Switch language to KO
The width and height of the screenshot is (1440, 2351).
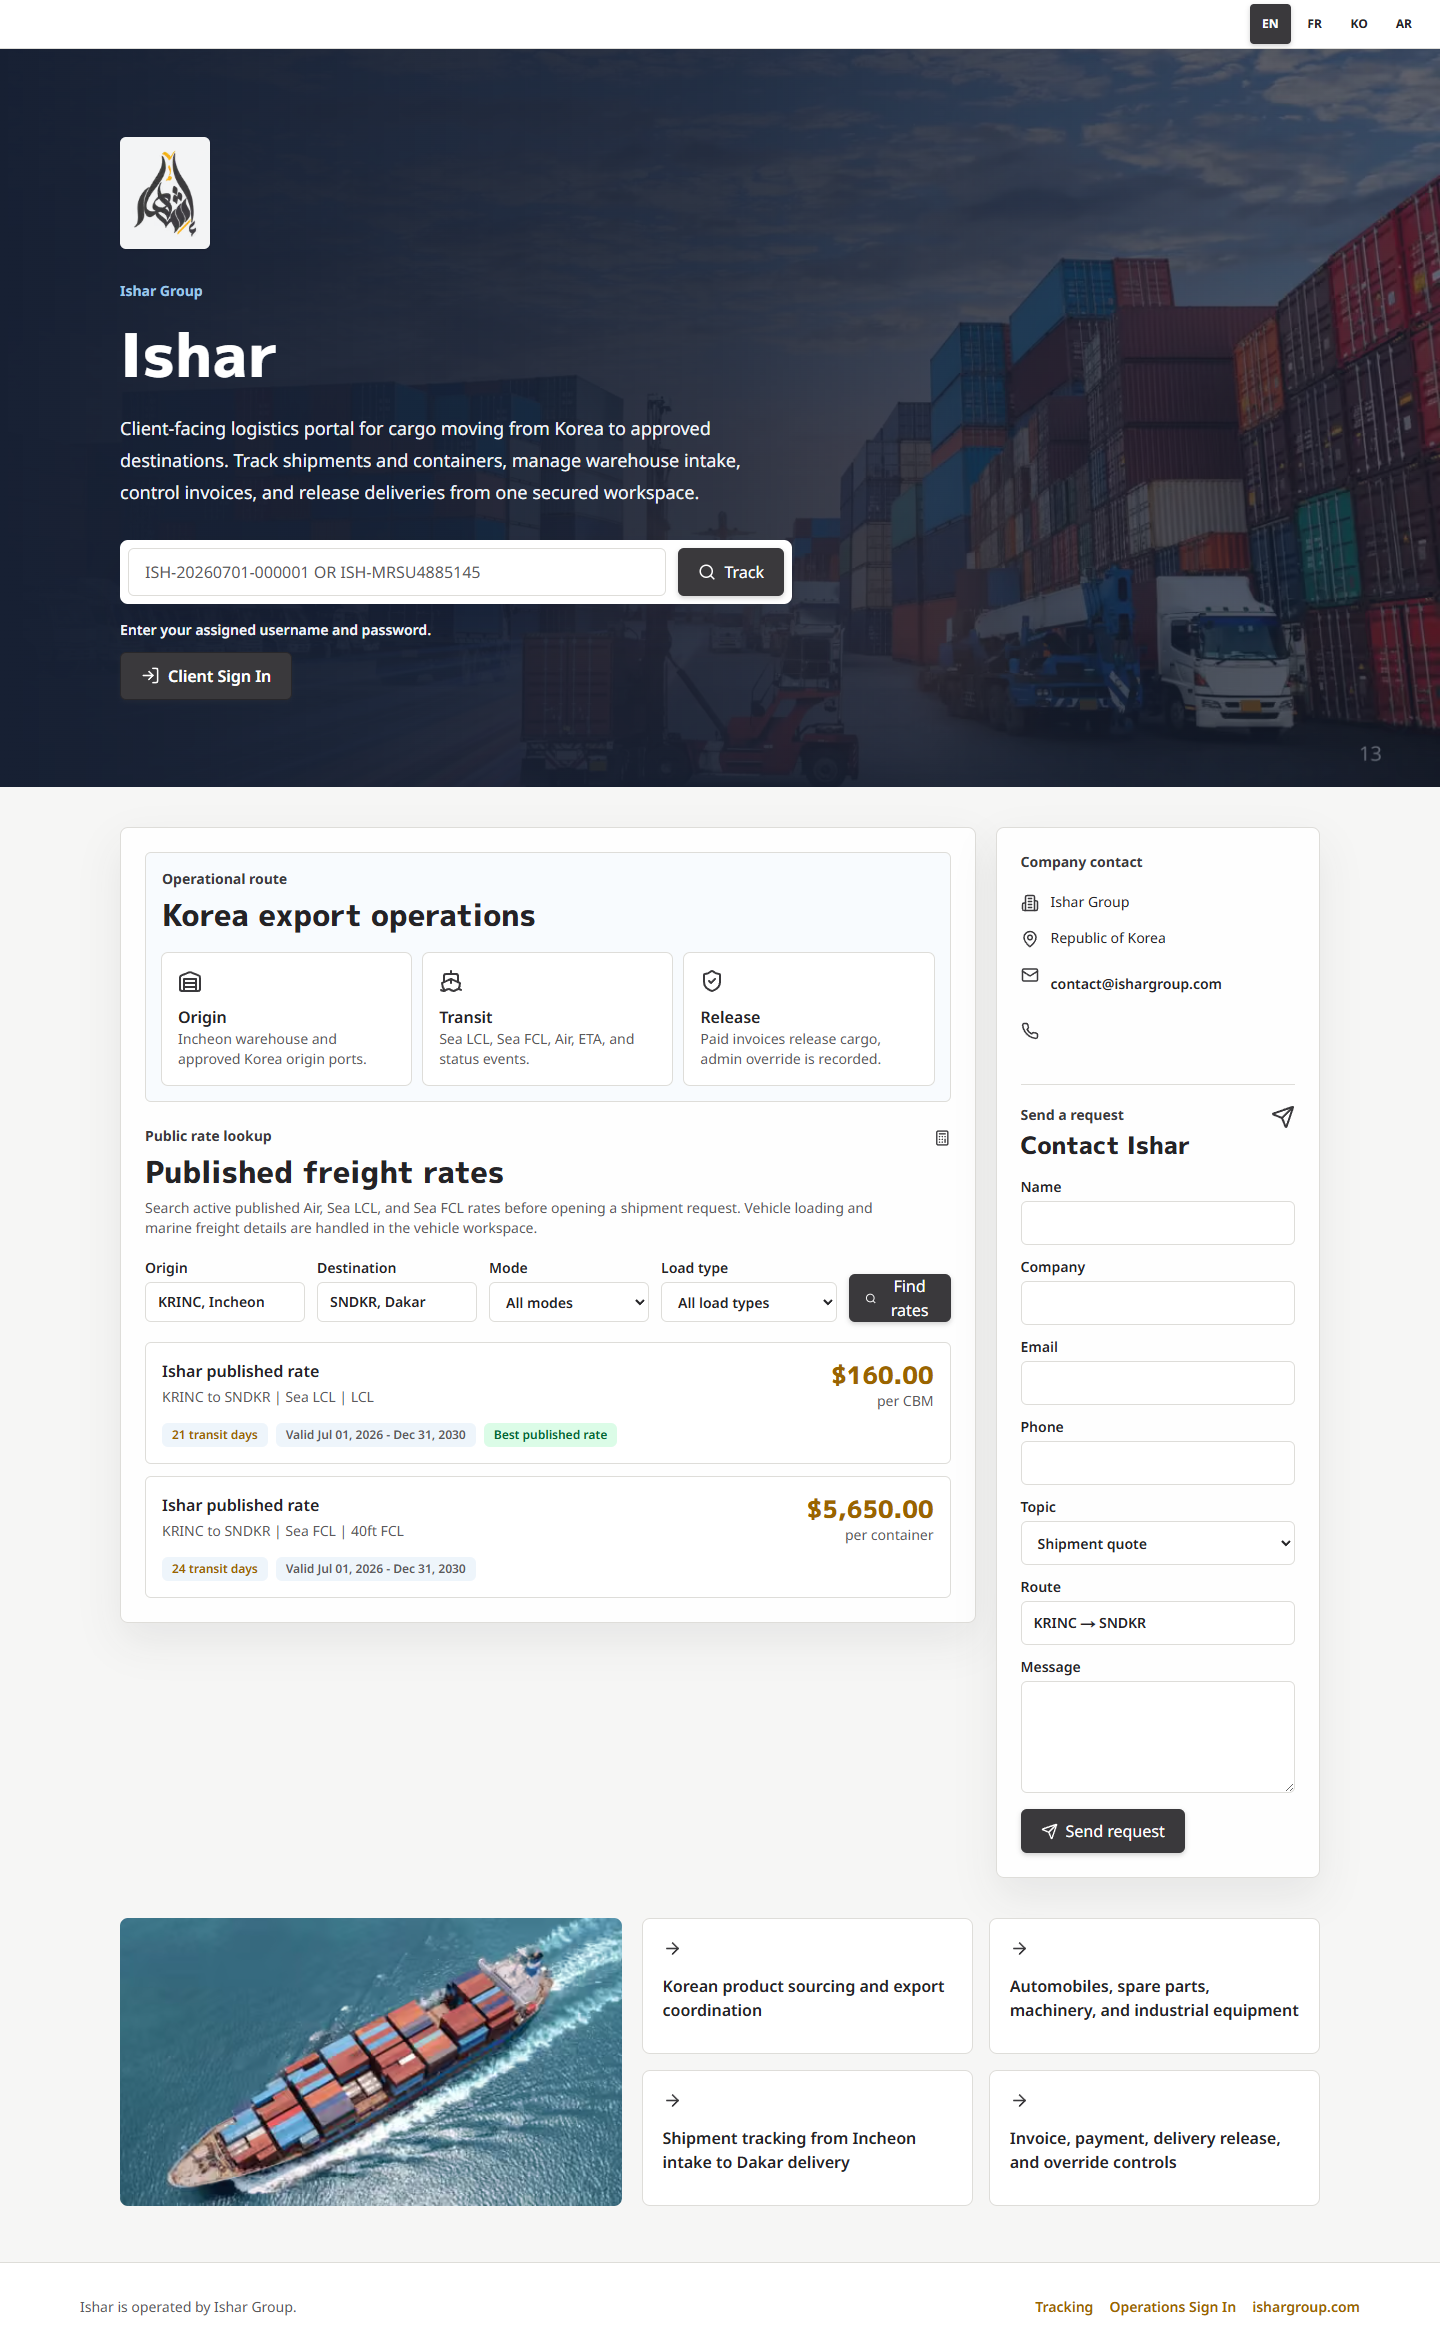1359,24
